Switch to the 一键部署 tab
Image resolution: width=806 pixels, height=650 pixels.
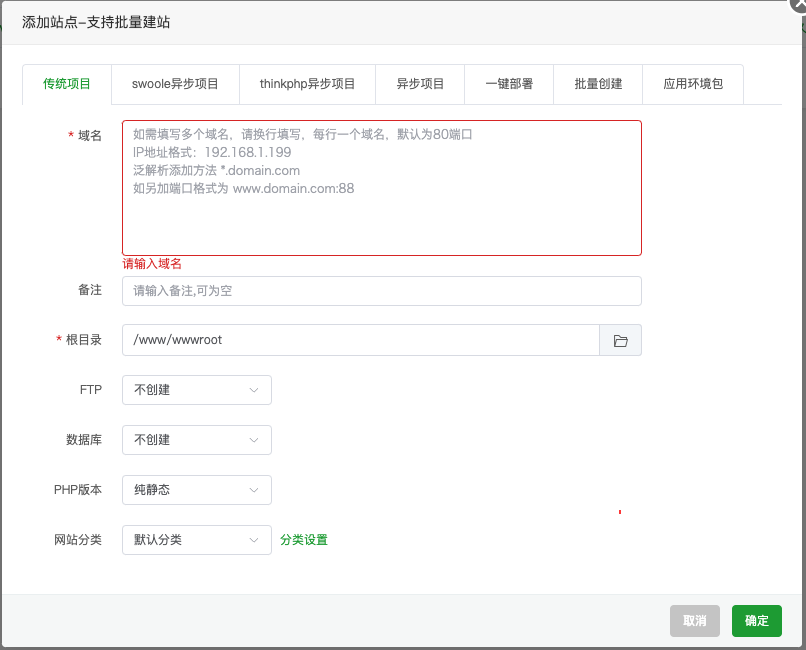pyautogui.click(x=509, y=84)
